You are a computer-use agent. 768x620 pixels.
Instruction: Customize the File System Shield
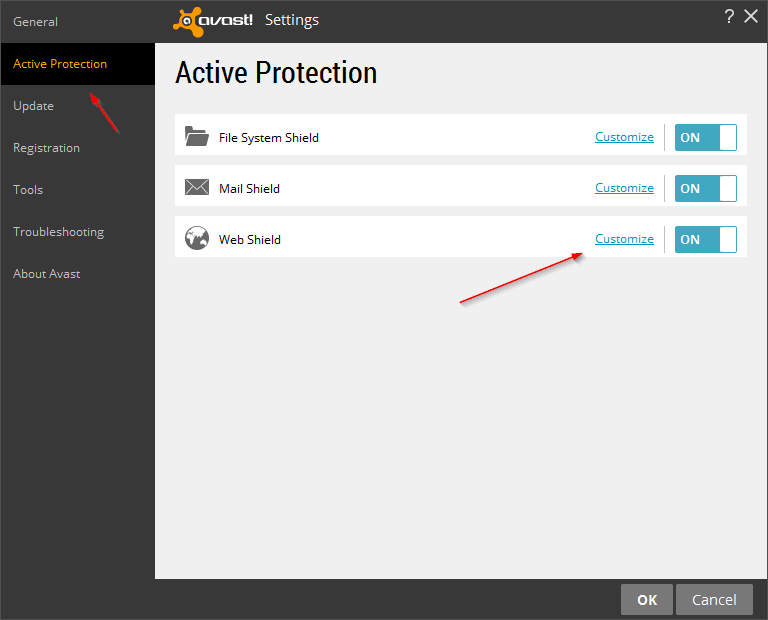pos(624,137)
